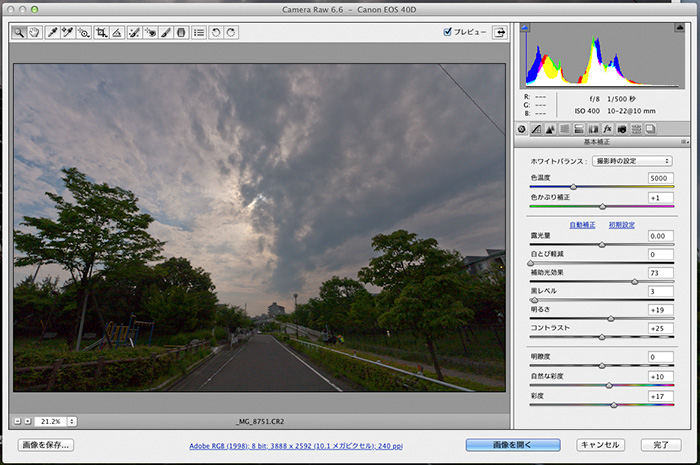Click the コントラスト value field +25
The width and height of the screenshot is (700, 465).
pos(661,328)
